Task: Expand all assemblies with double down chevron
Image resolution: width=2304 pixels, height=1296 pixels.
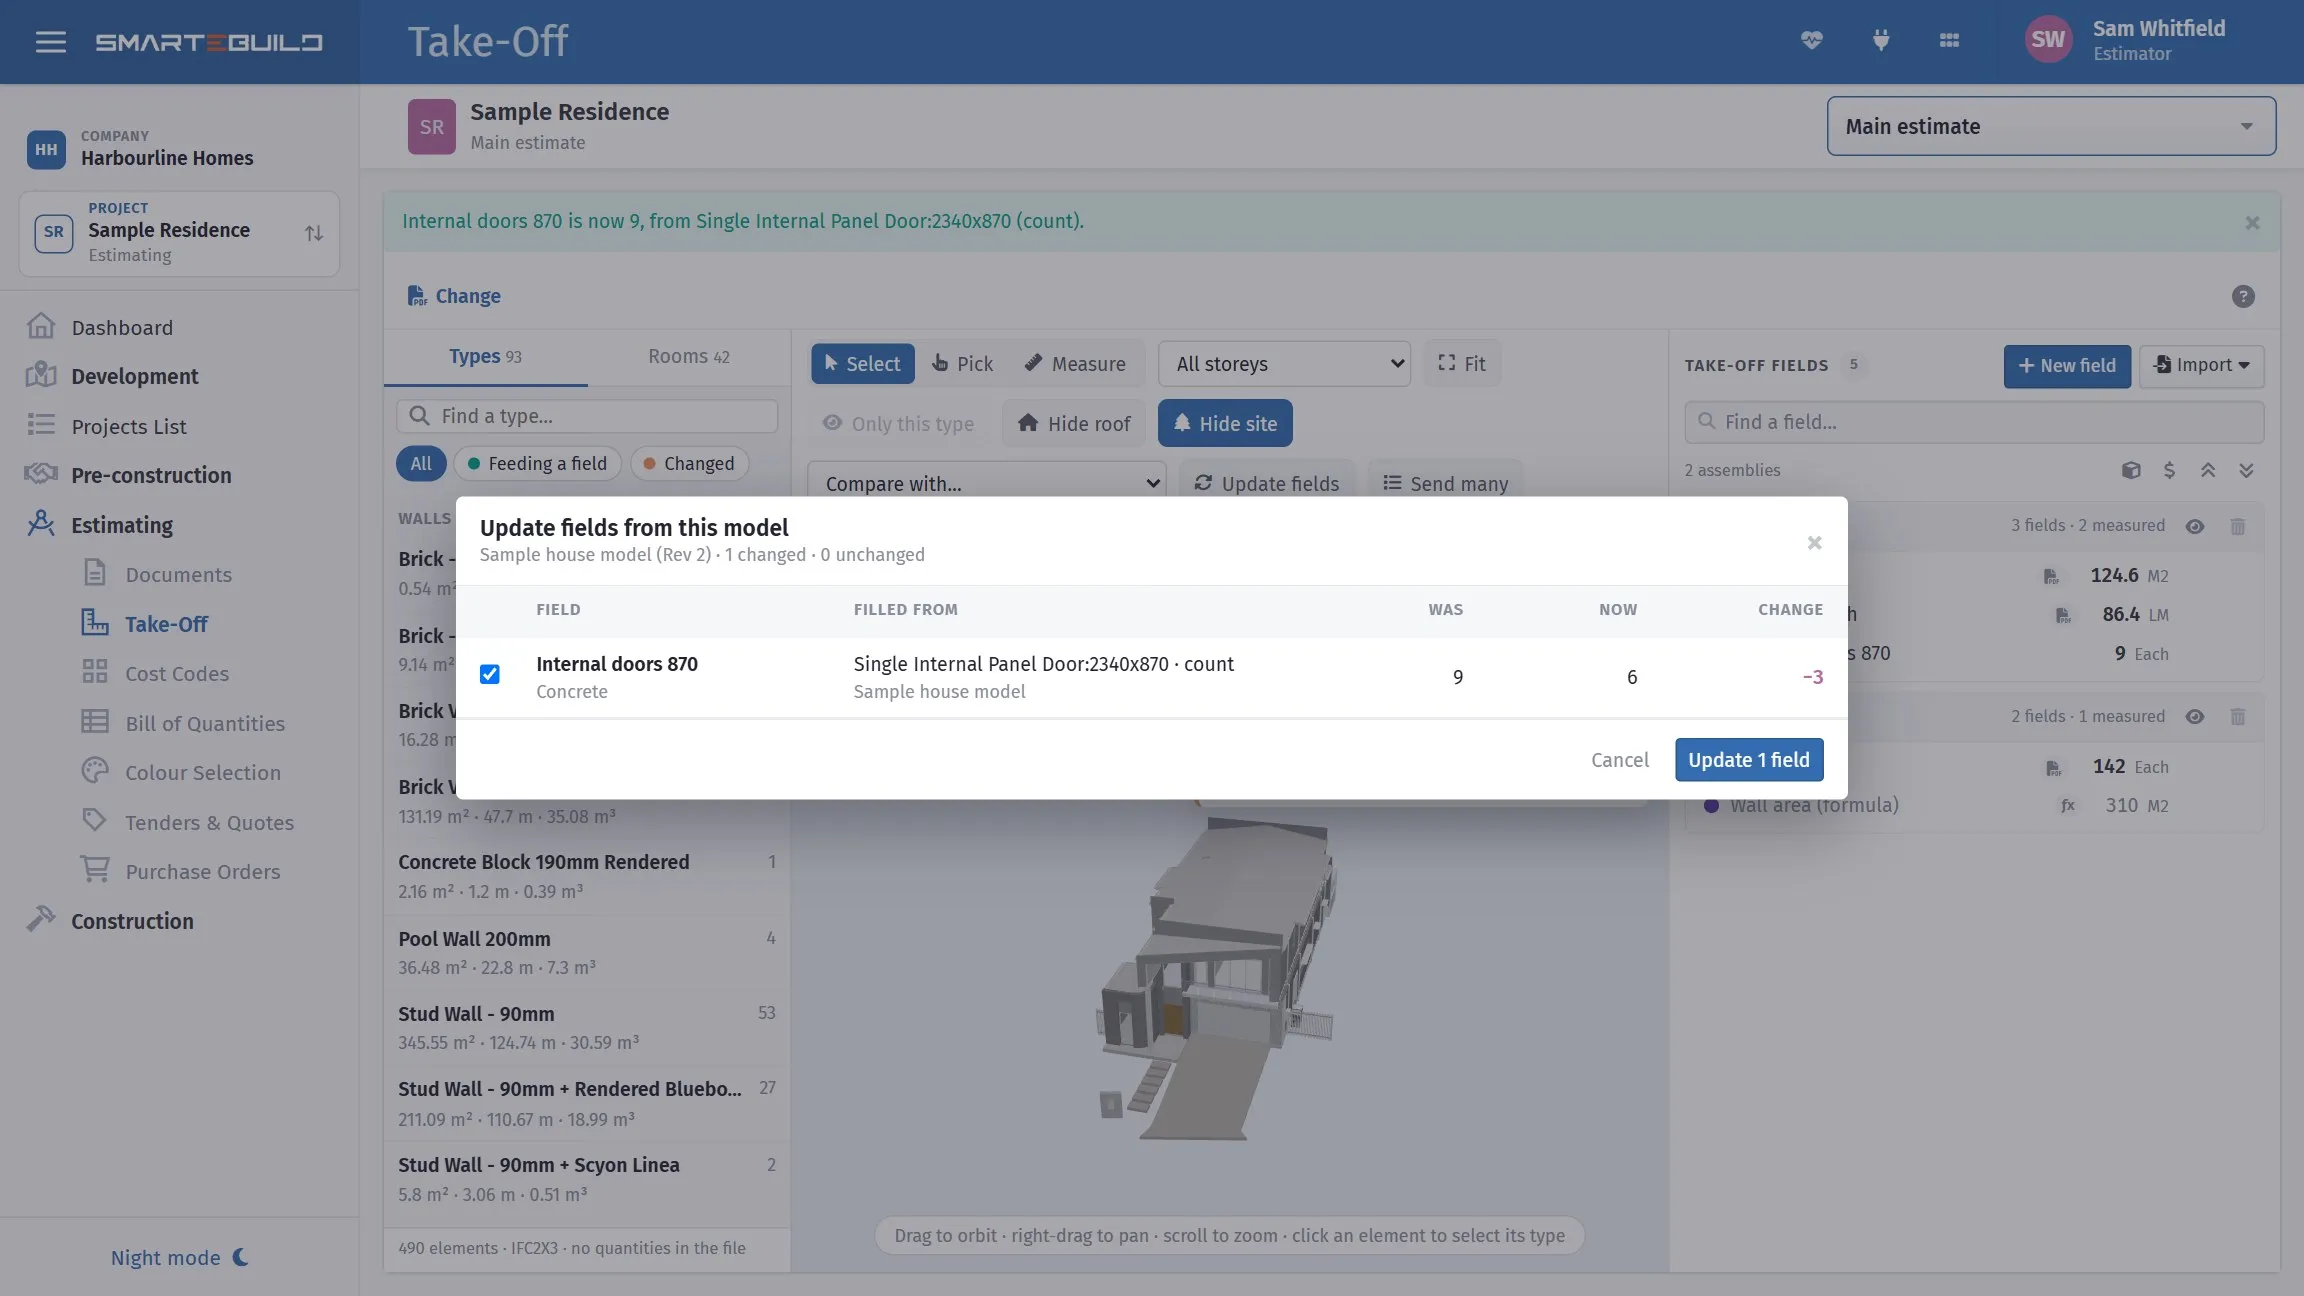Action: pyautogui.click(x=2246, y=470)
